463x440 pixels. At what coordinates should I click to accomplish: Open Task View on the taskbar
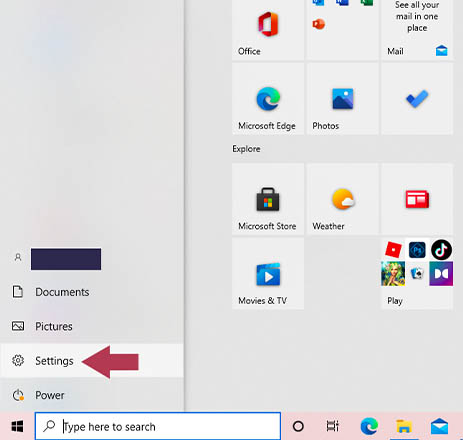(x=332, y=426)
